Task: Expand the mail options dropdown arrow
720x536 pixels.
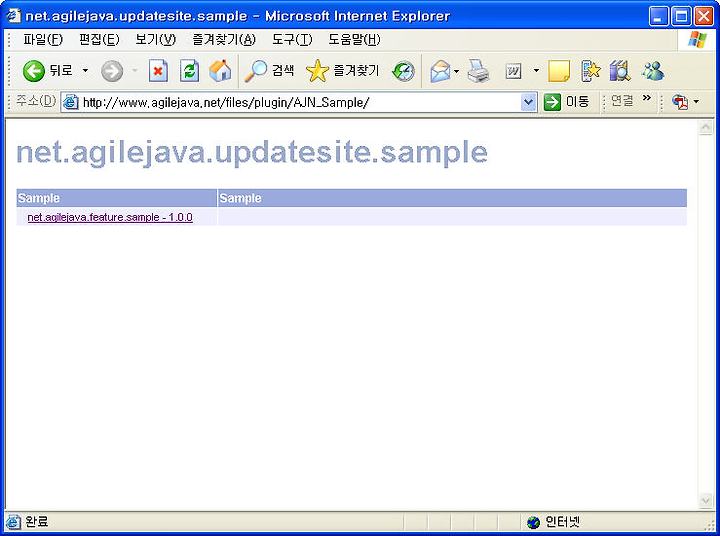Action: tap(456, 71)
